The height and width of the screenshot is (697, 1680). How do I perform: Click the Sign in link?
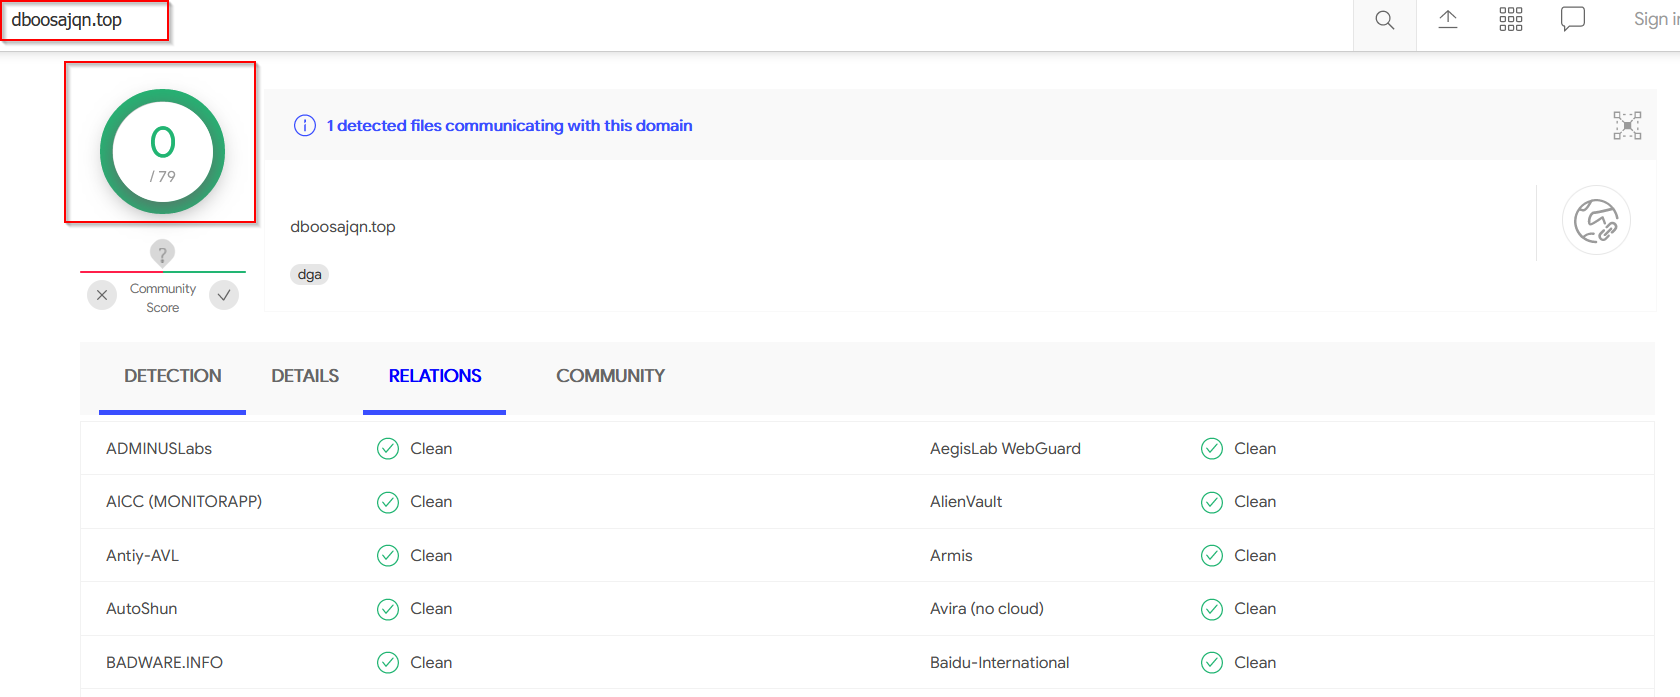point(1655,19)
